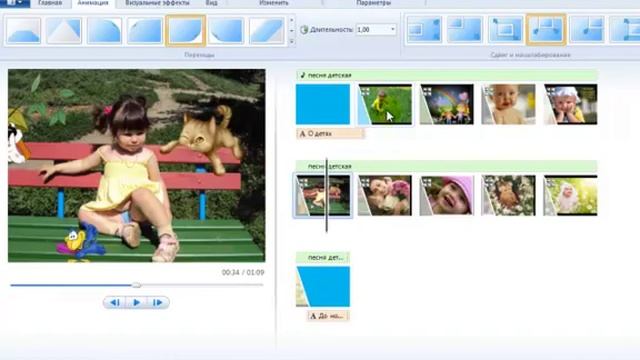Select the laughing child in pink hat clip

click(x=447, y=196)
